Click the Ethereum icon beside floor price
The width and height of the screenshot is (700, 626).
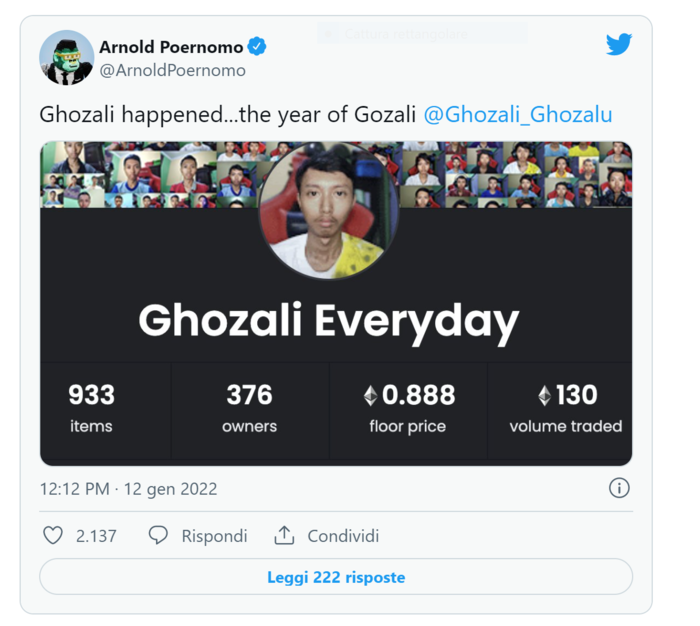(370, 396)
